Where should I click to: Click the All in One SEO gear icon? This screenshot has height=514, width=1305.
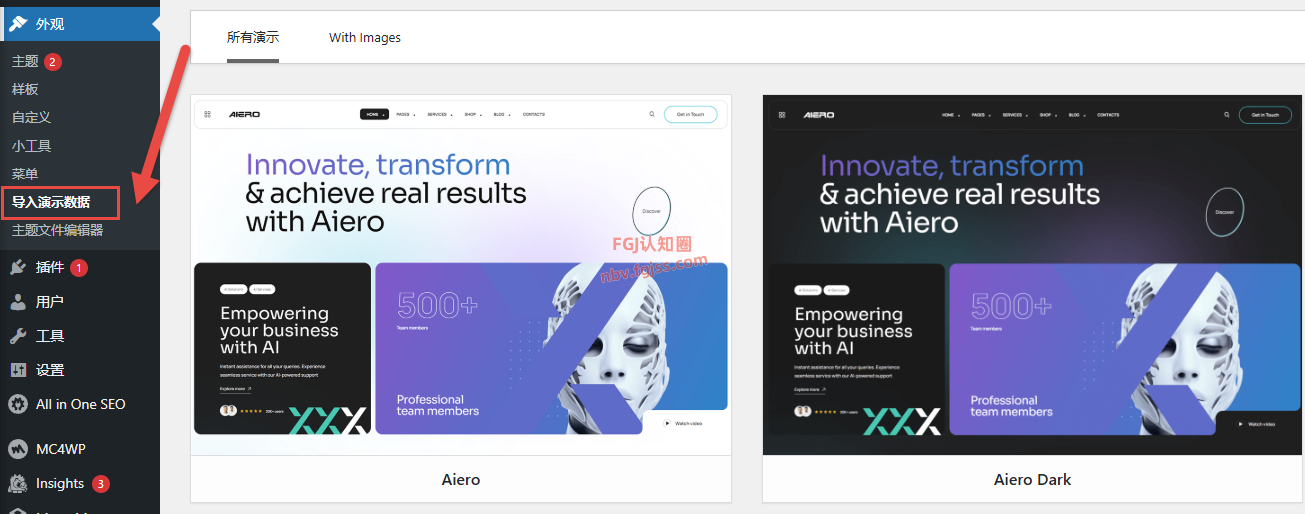point(18,404)
